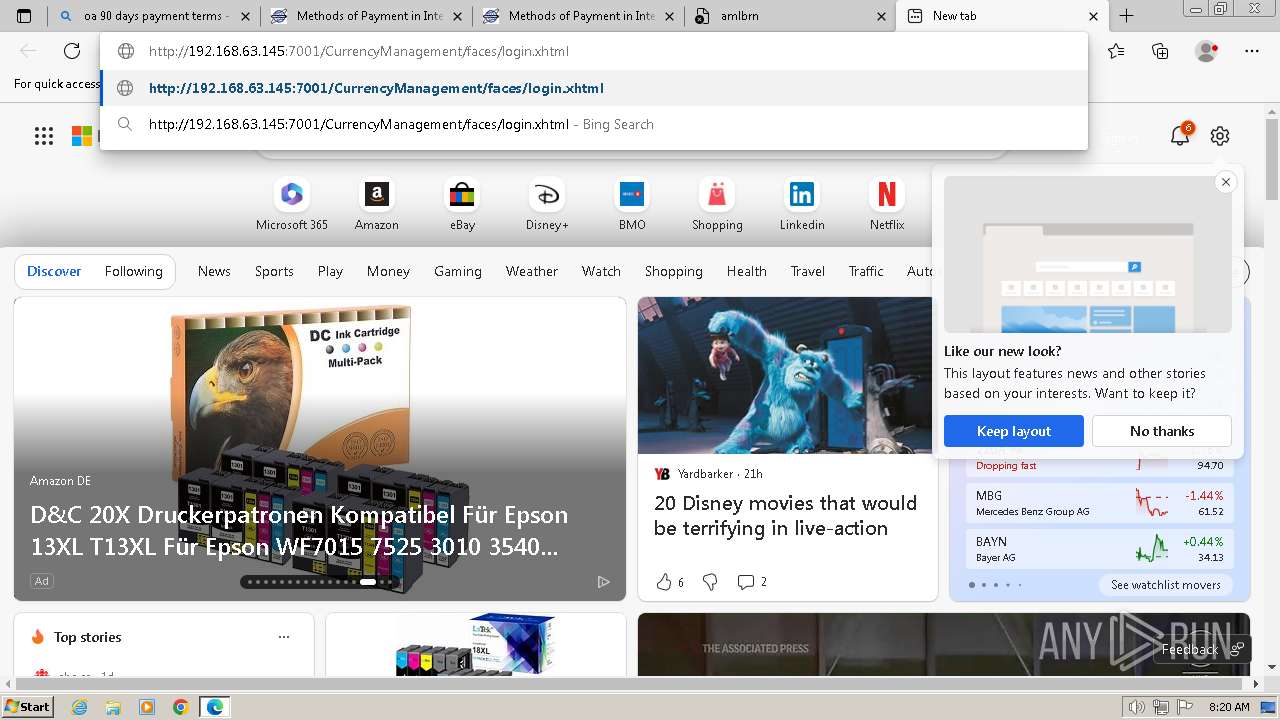The image size is (1280, 720).
Task: Open the D&C Druckerpatronen ad headline
Action: (x=299, y=531)
